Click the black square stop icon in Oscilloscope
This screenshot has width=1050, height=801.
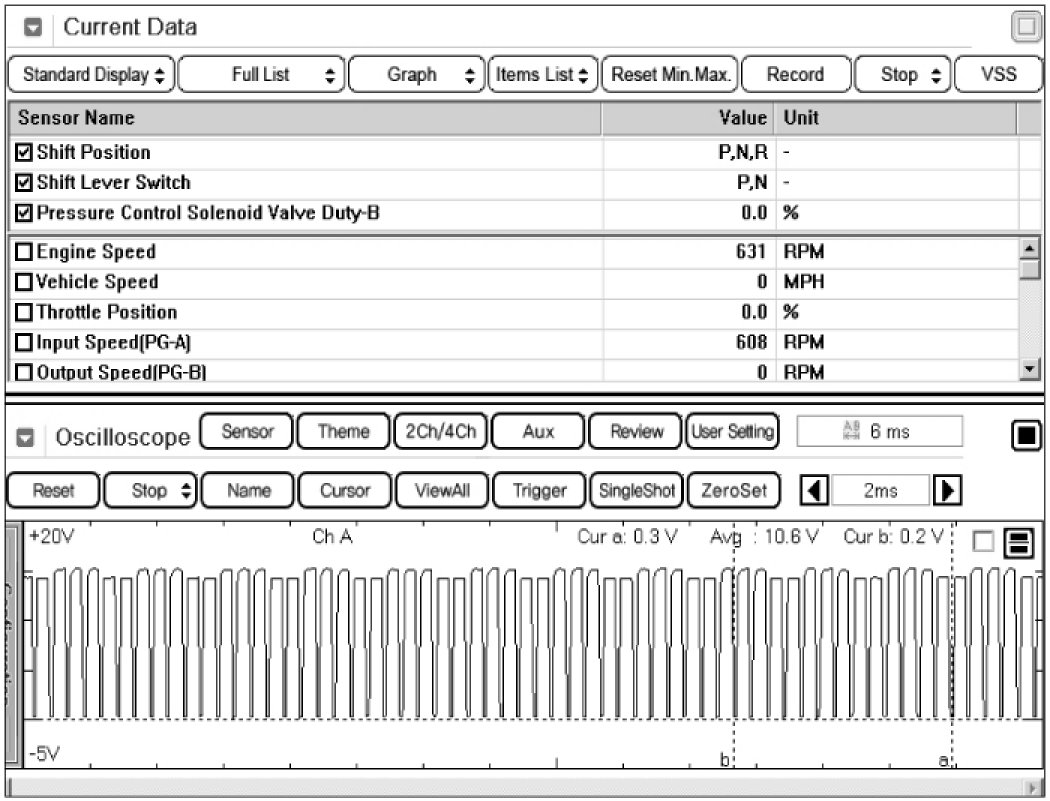(x=1027, y=436)
